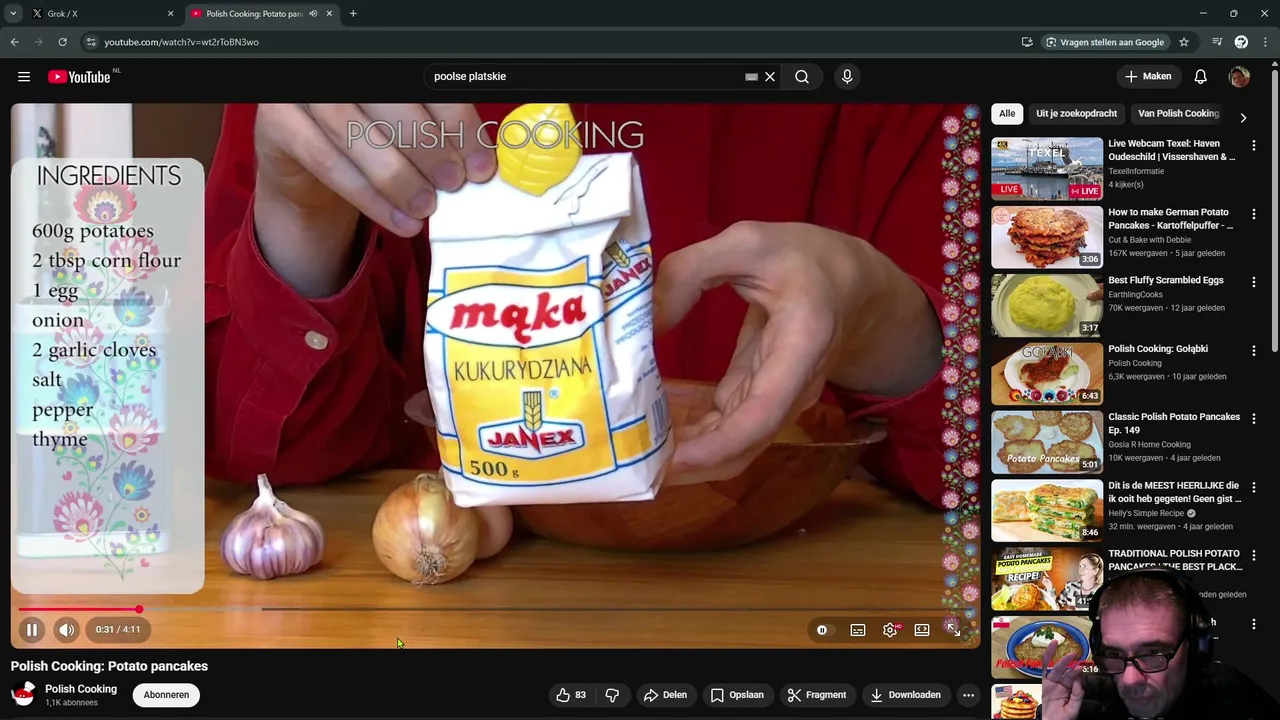1280x720 pixels.
Task: Toggle autoplay switch in the player
Action: coord(822,630)
